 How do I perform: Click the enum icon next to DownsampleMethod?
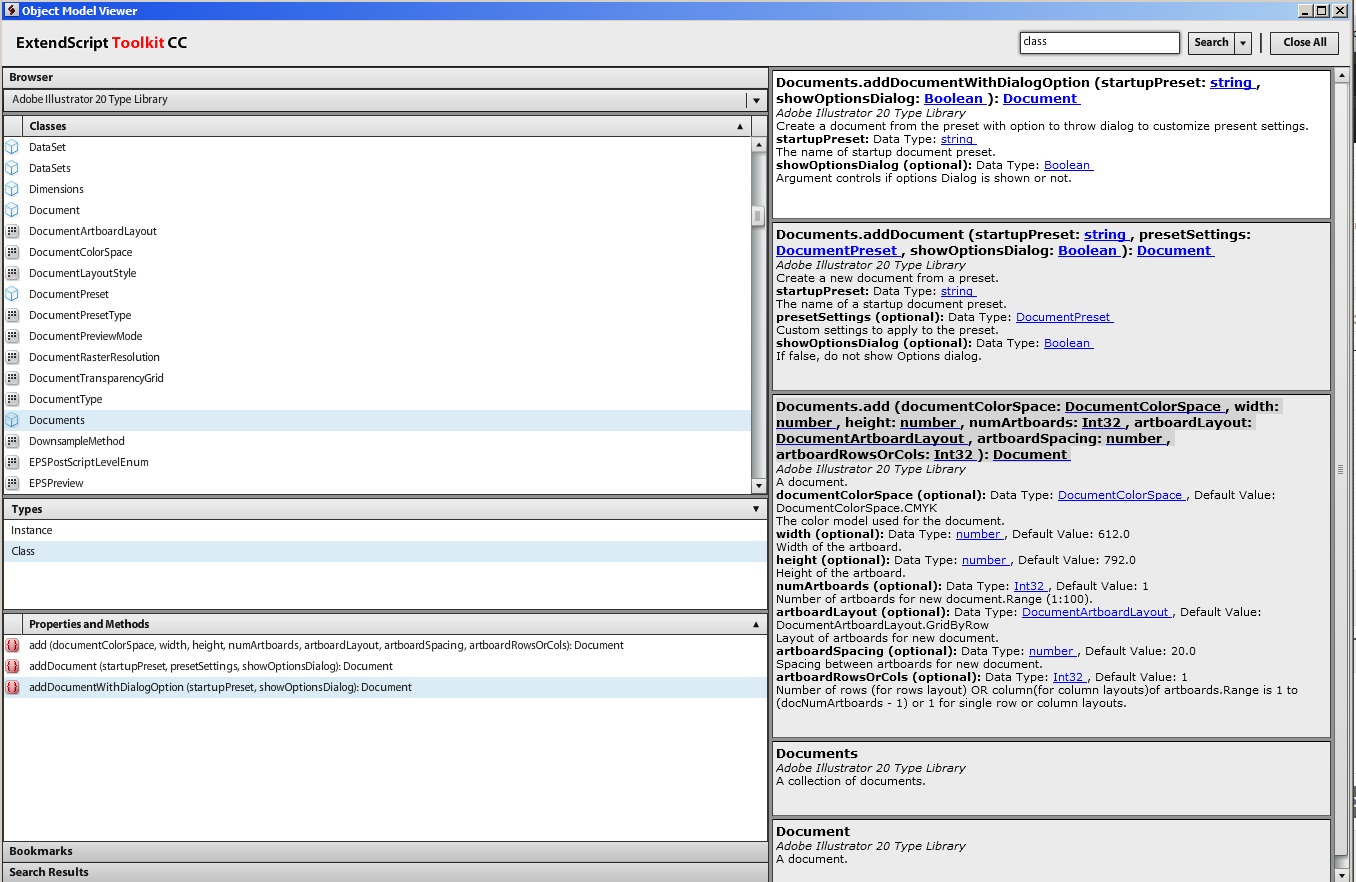tap(12, 441)
